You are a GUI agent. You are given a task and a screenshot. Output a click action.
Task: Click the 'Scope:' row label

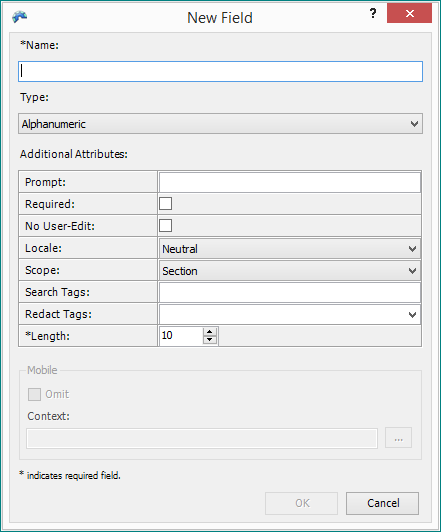click(x=42, y=270)
